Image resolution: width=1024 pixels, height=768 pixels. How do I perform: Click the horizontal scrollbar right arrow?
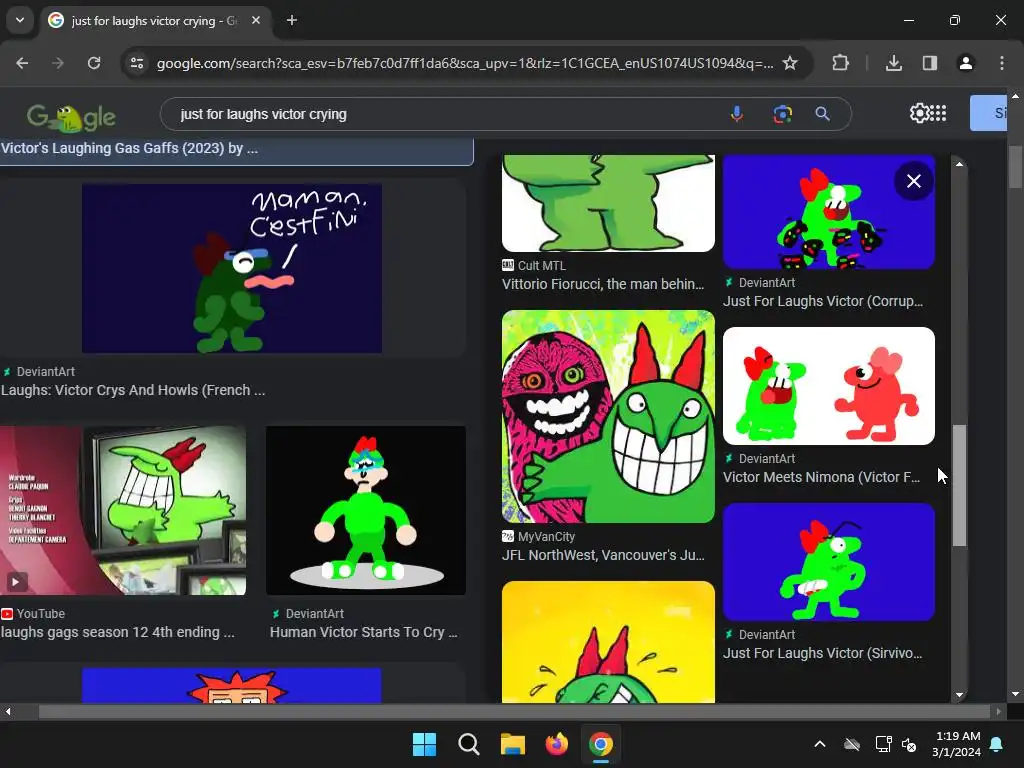[999, 712]
